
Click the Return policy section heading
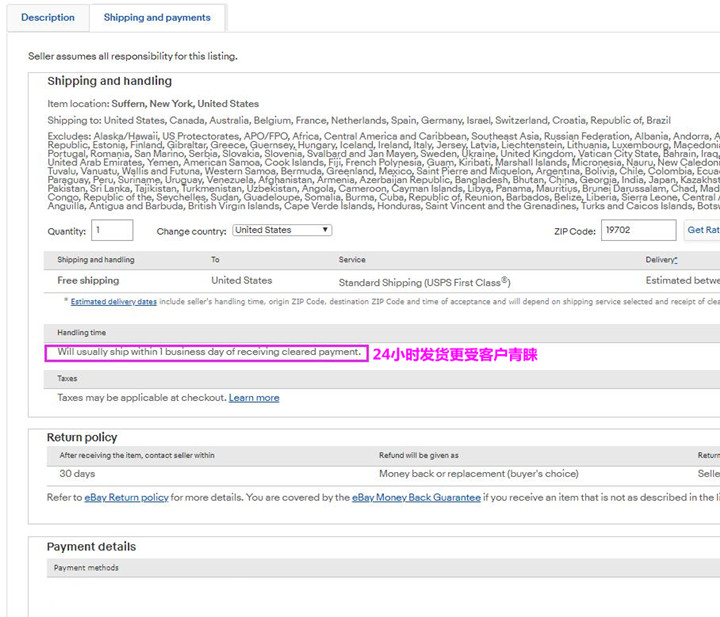[82, 437]
